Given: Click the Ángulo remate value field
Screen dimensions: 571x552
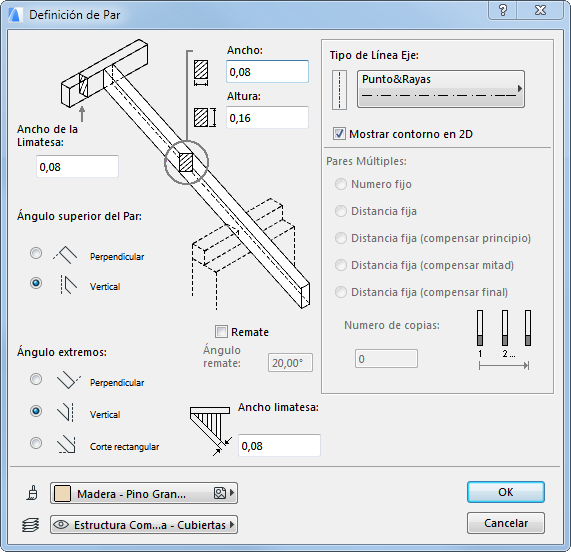Looking at the screenshot, I should 290,363.
